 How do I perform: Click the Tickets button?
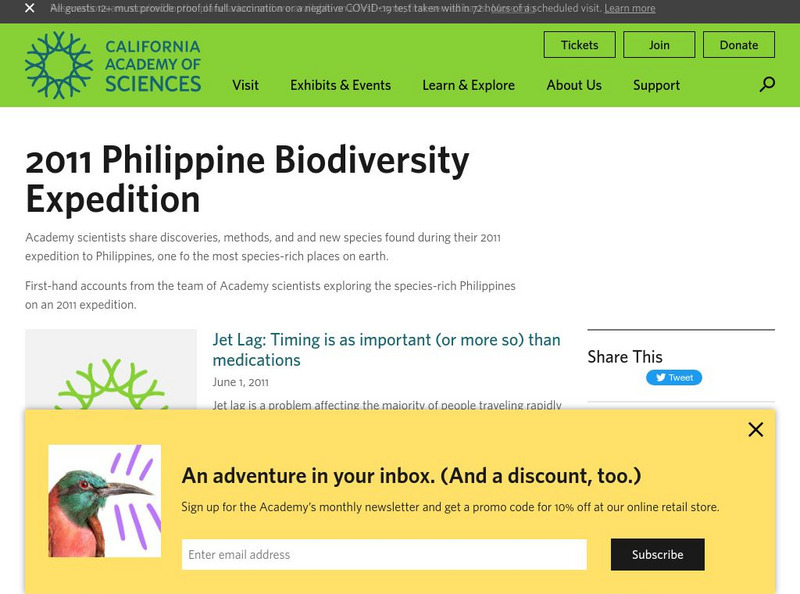coord(579,45)
